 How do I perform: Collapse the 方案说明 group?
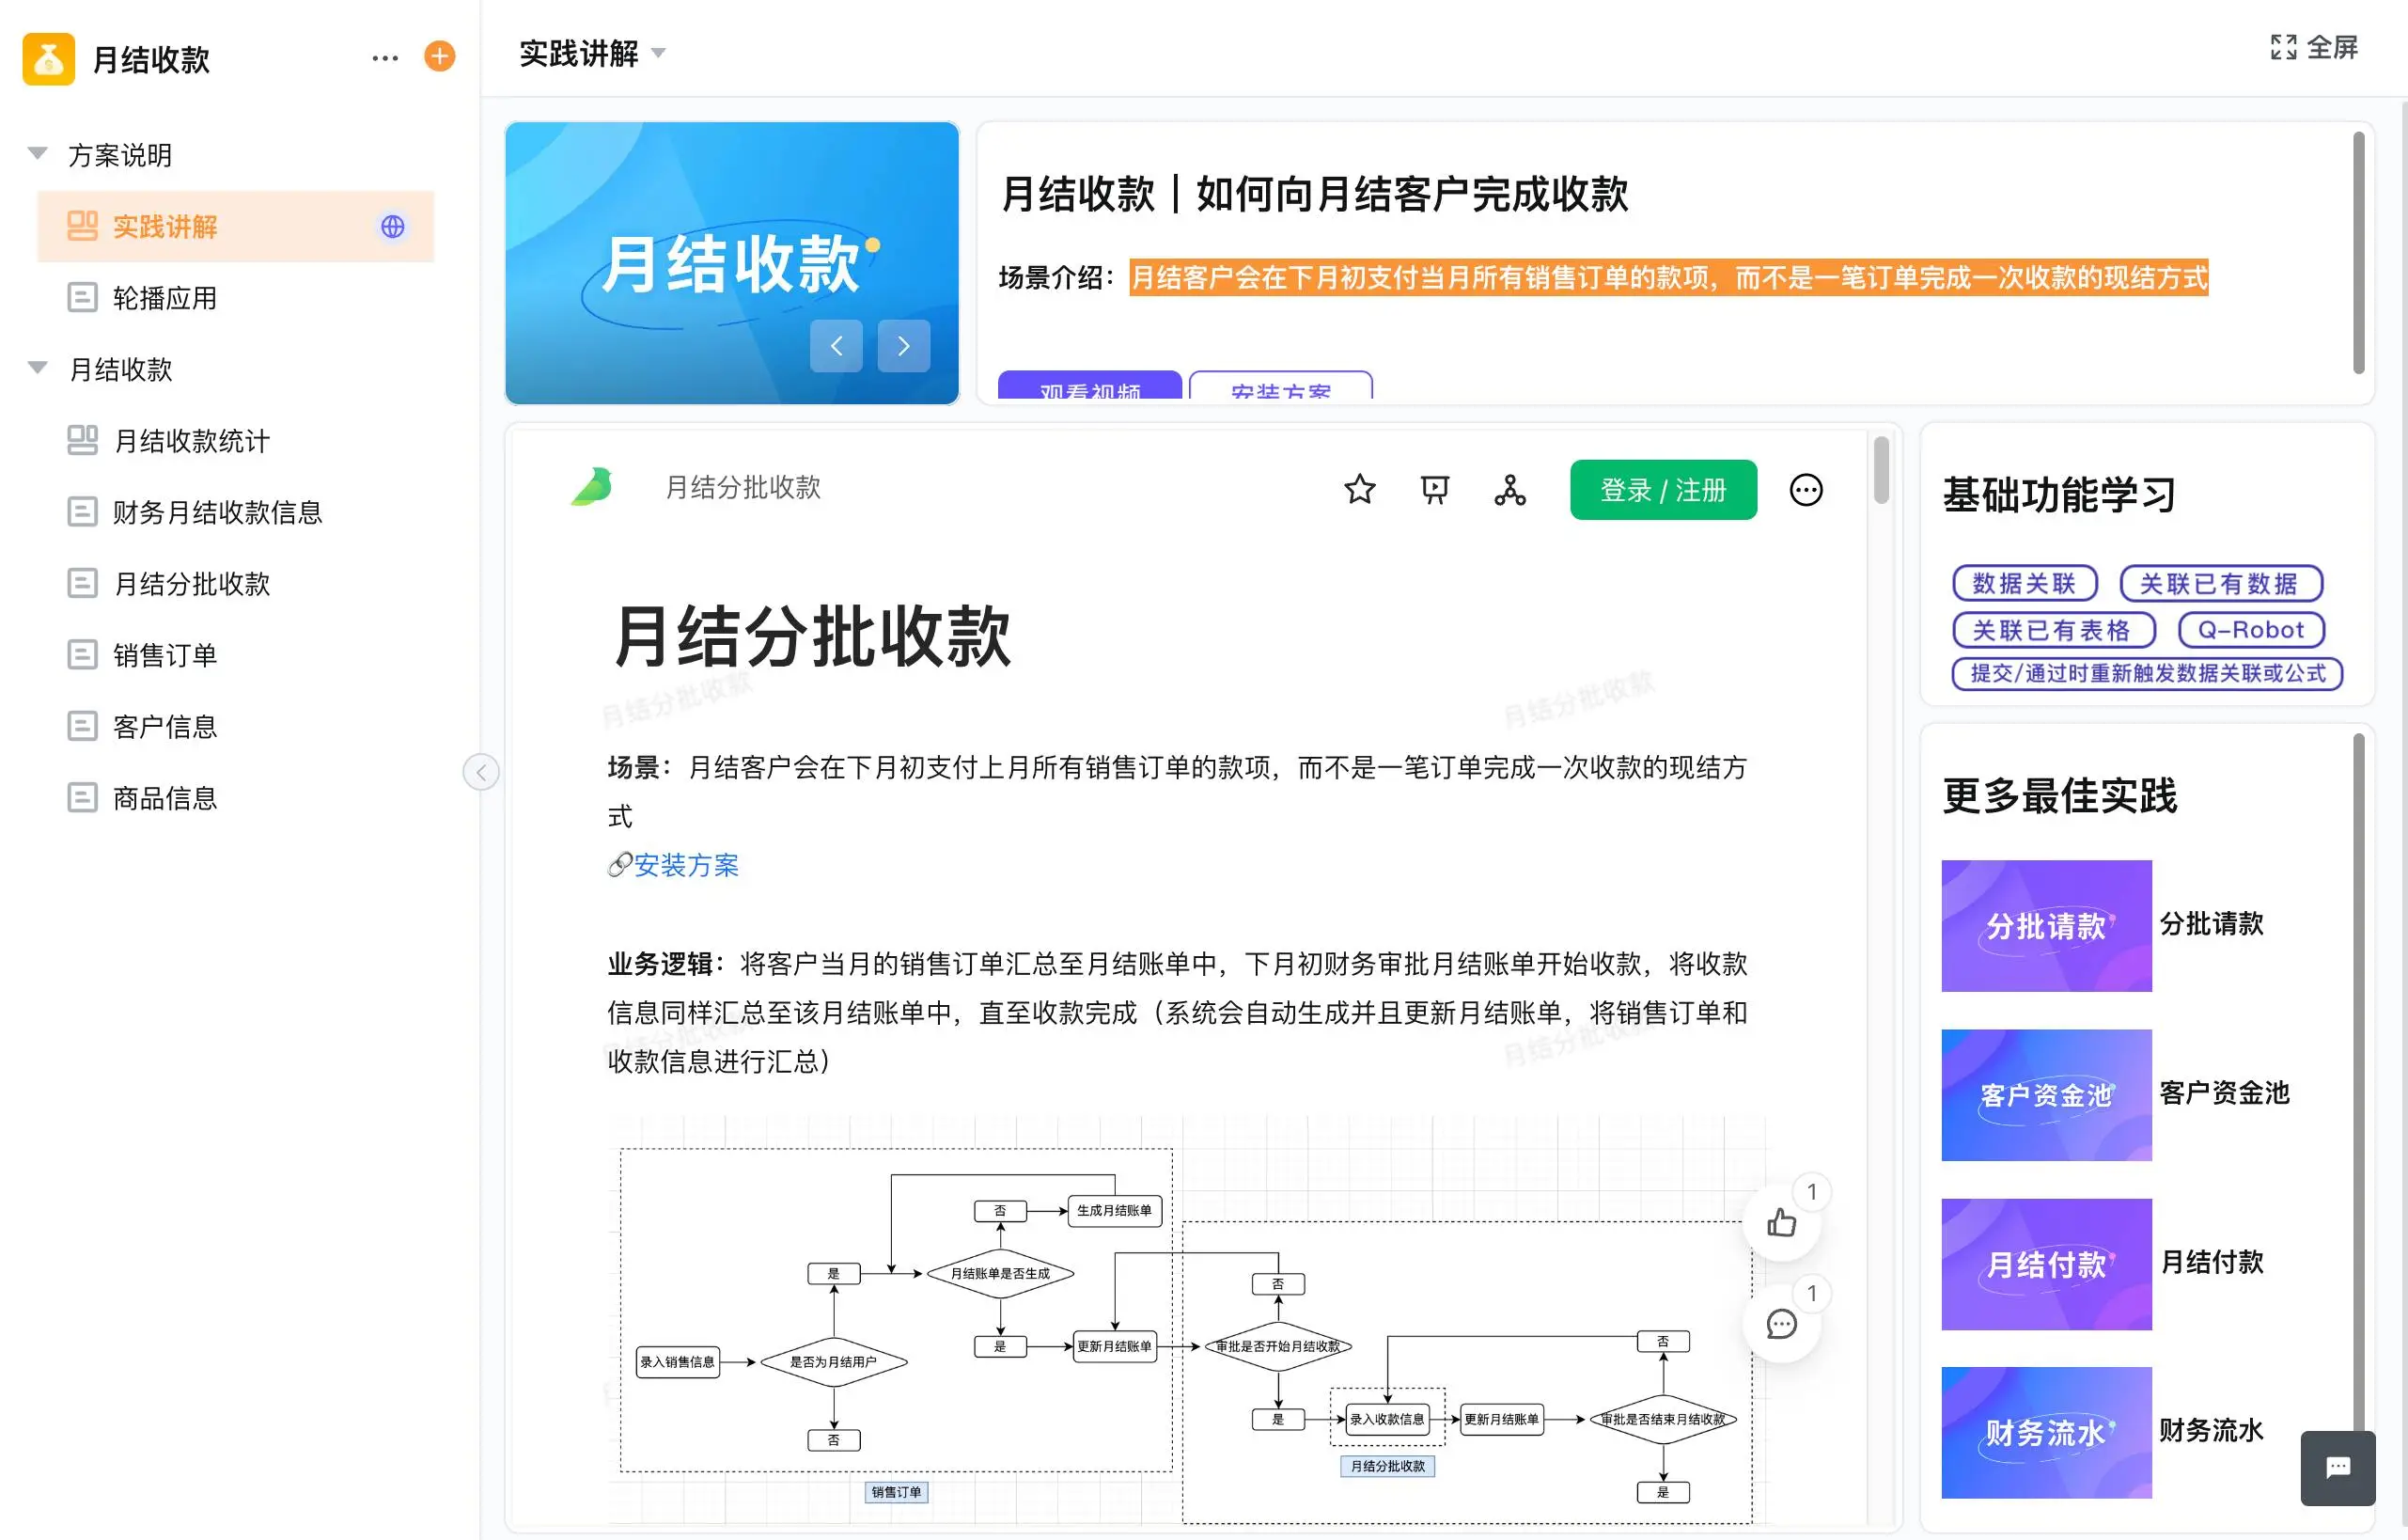(x=38, y=154)
